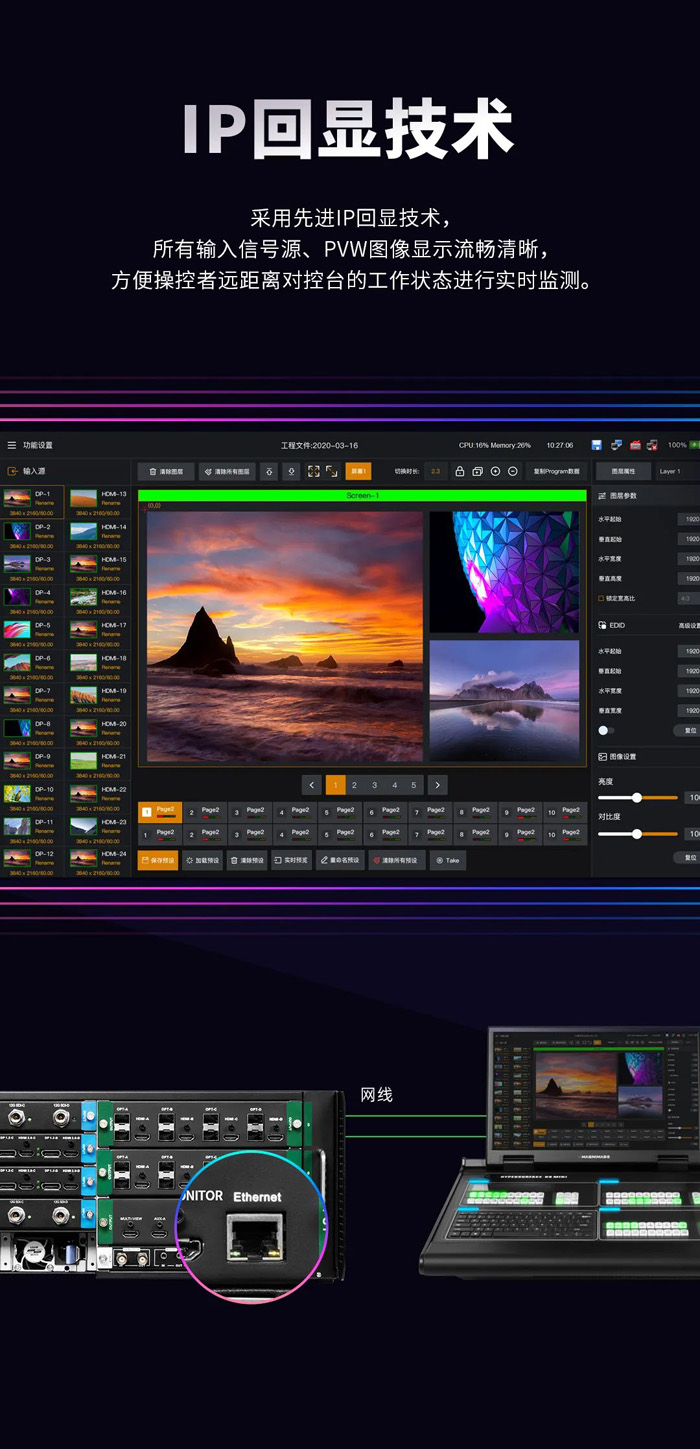Click the blue floppy disk save icon
Image resolution: width=700 pixels, height=1449 pixels.
(x=597, y=445)
